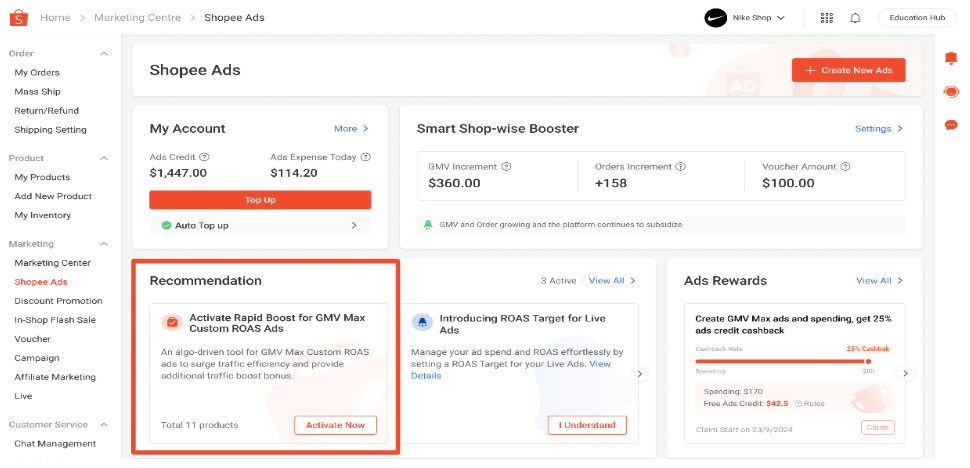Screen dimensions: 970x468
Task: Open Mass Ship in sidebar
Action: [37, 91]
